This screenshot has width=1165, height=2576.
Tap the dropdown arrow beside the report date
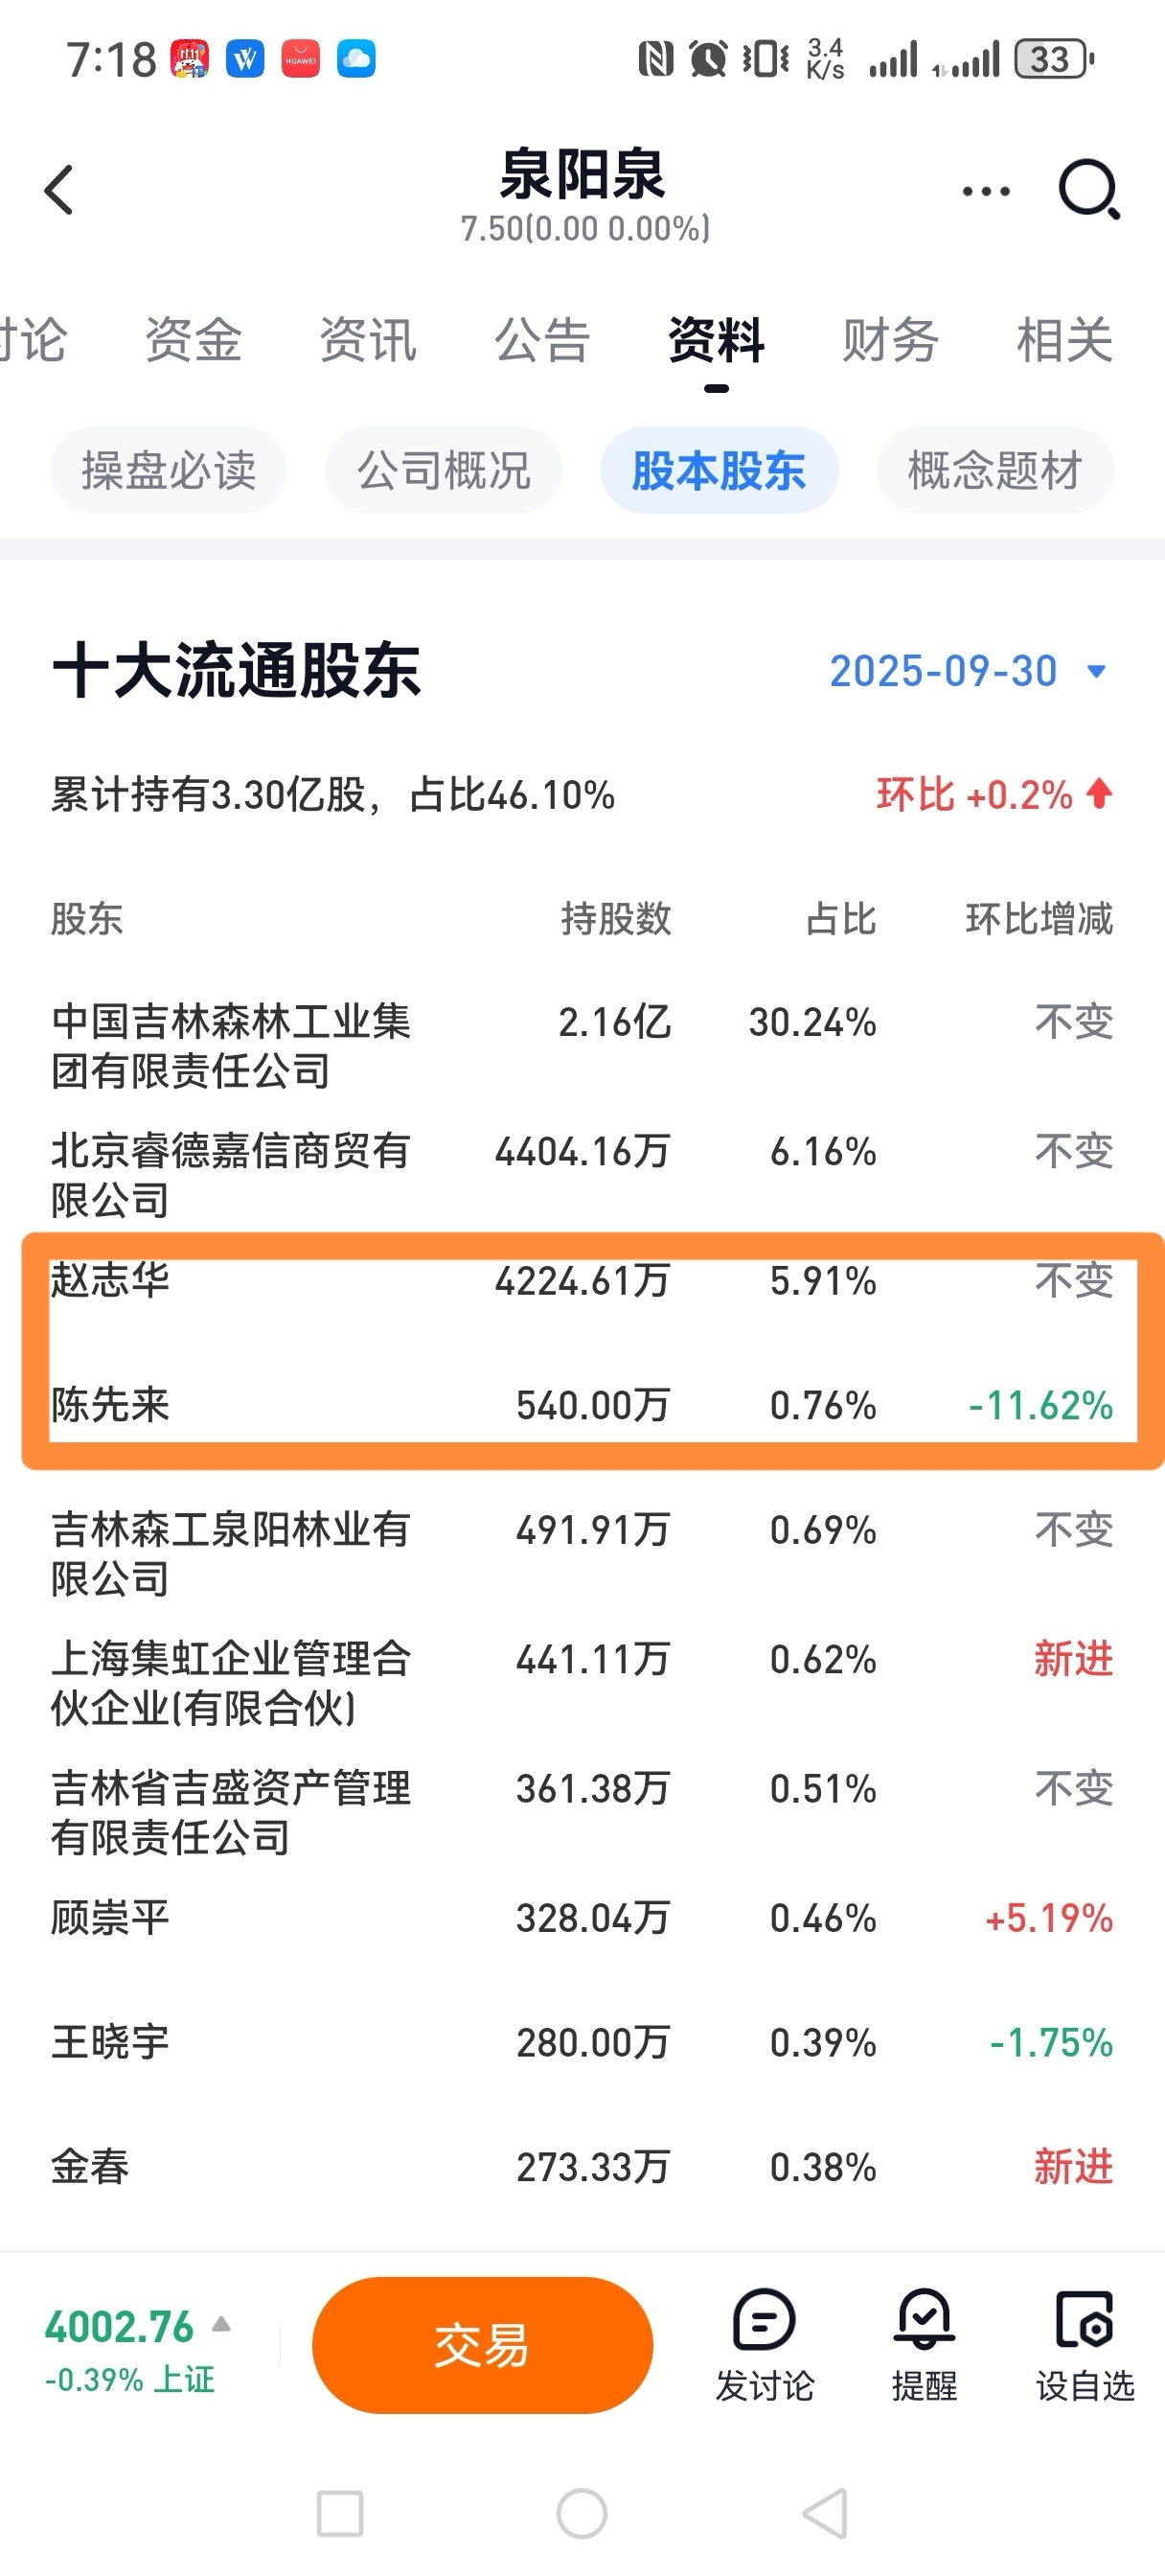(x=1097, y=672)
